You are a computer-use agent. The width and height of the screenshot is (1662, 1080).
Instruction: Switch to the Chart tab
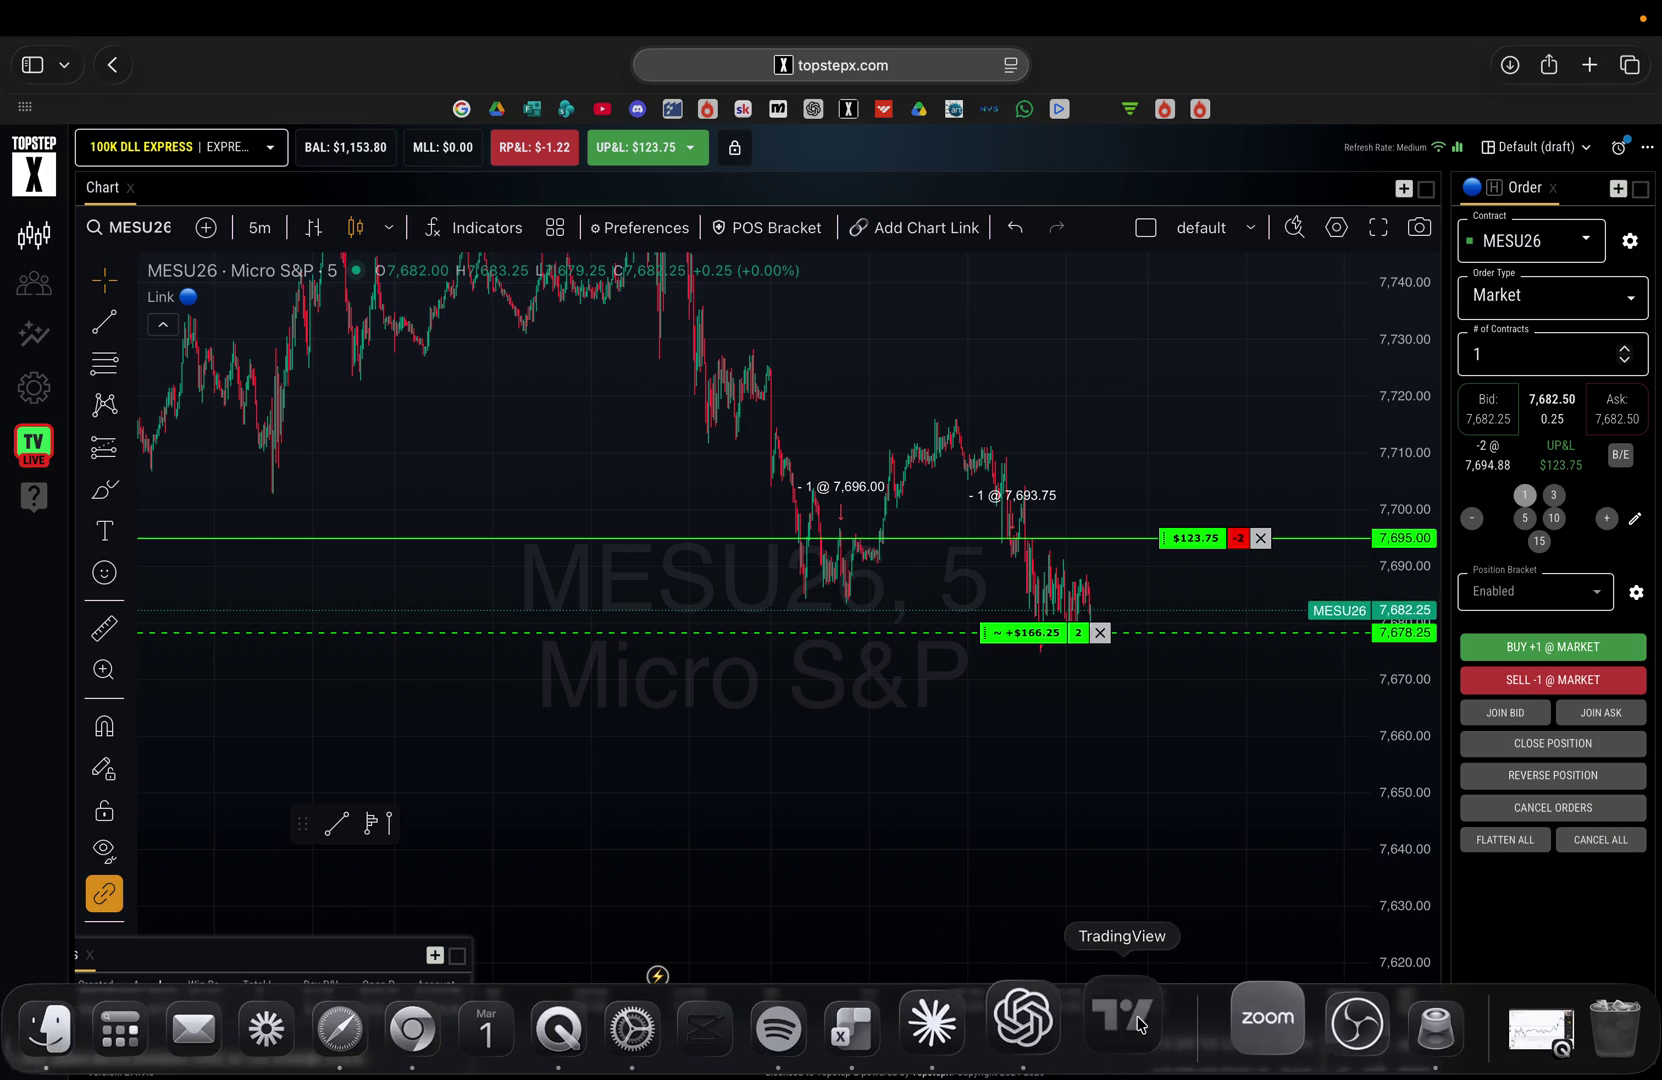102,188
